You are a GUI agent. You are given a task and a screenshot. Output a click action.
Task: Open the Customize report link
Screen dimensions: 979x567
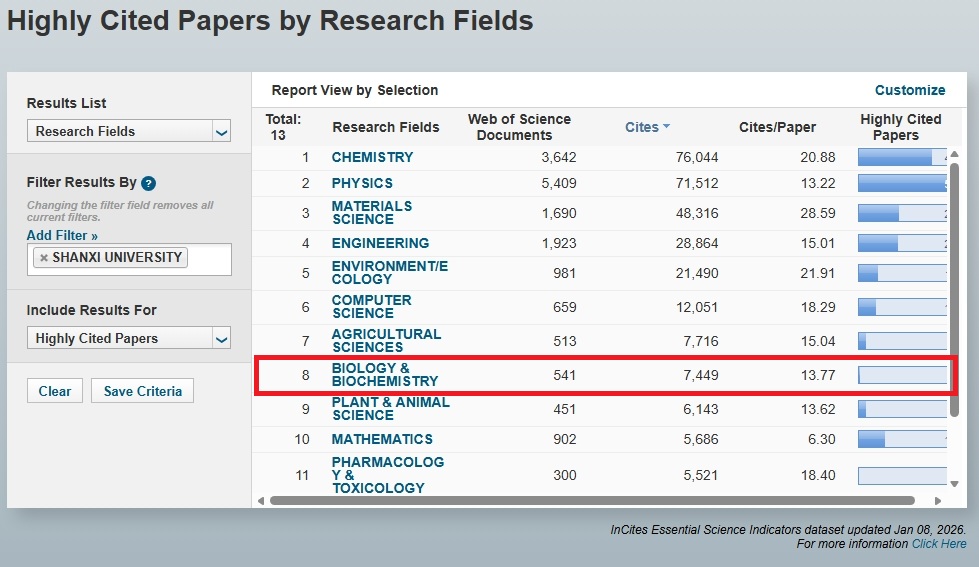pyautogui.click(x=909, y=90)
